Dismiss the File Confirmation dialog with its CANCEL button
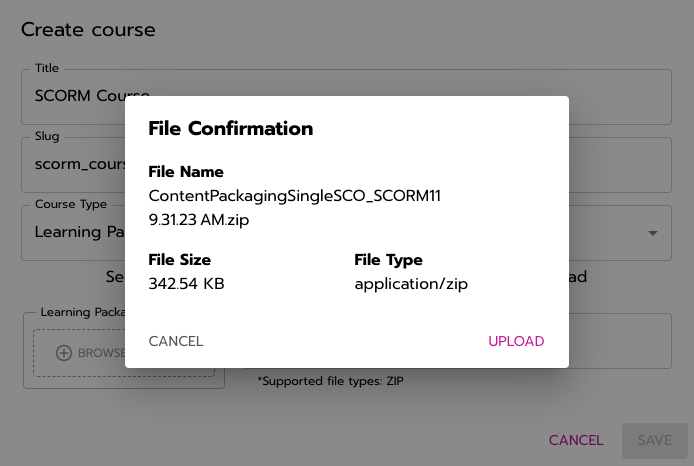 coord(176,341)
